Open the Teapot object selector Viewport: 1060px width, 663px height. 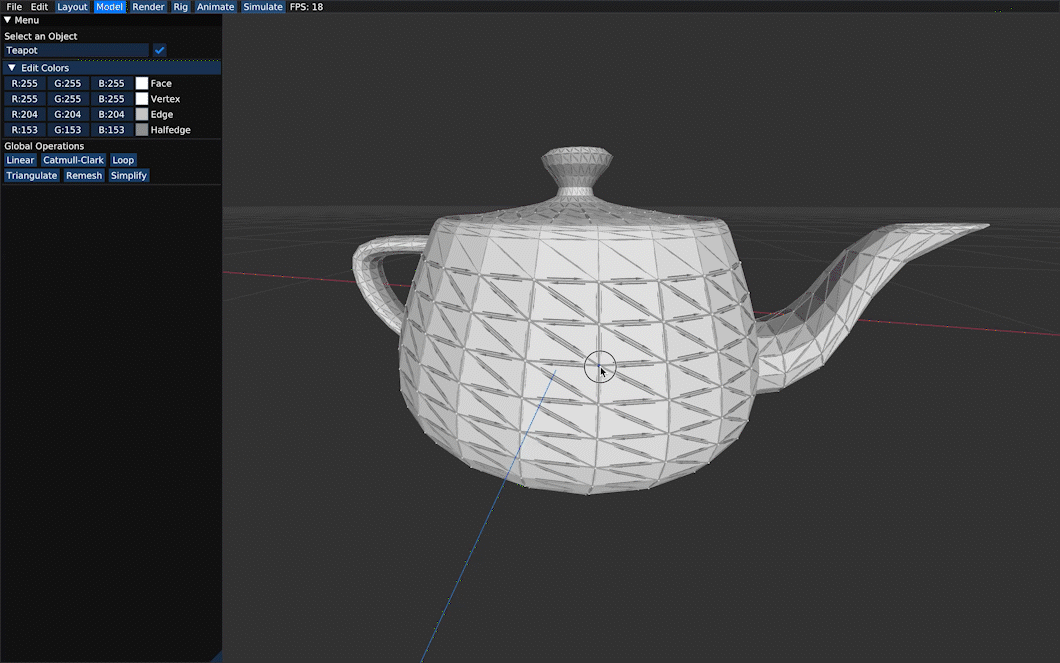pyautogui.click(x=76, y=50)
